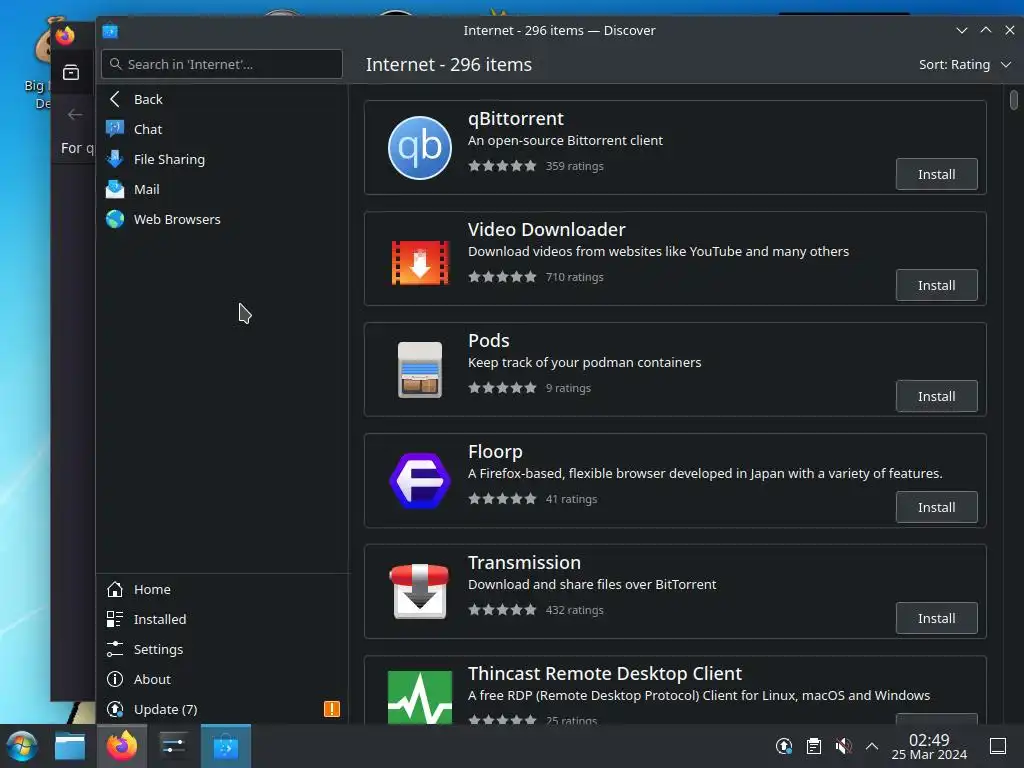This screenshot has width=1024, height=768.
Task: Click the Installed list icon
Action: 115,619
